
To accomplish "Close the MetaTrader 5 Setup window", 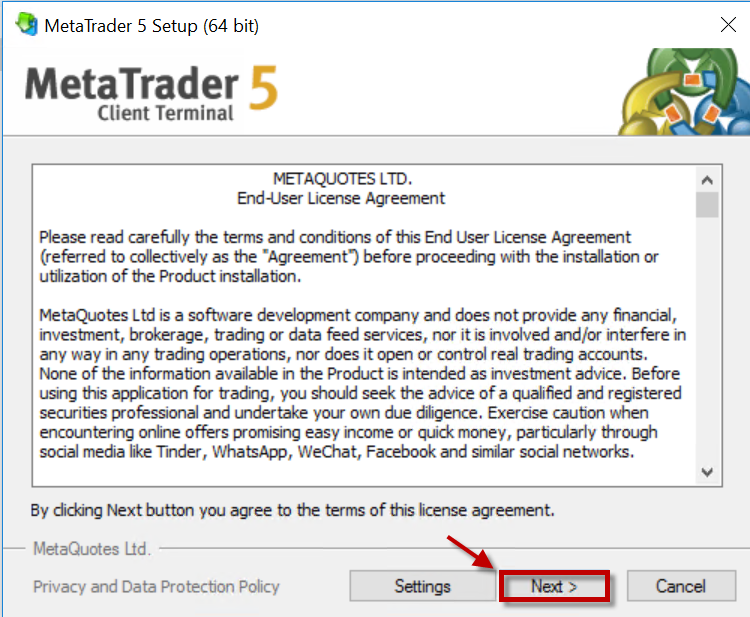I will tap(728, 24).
